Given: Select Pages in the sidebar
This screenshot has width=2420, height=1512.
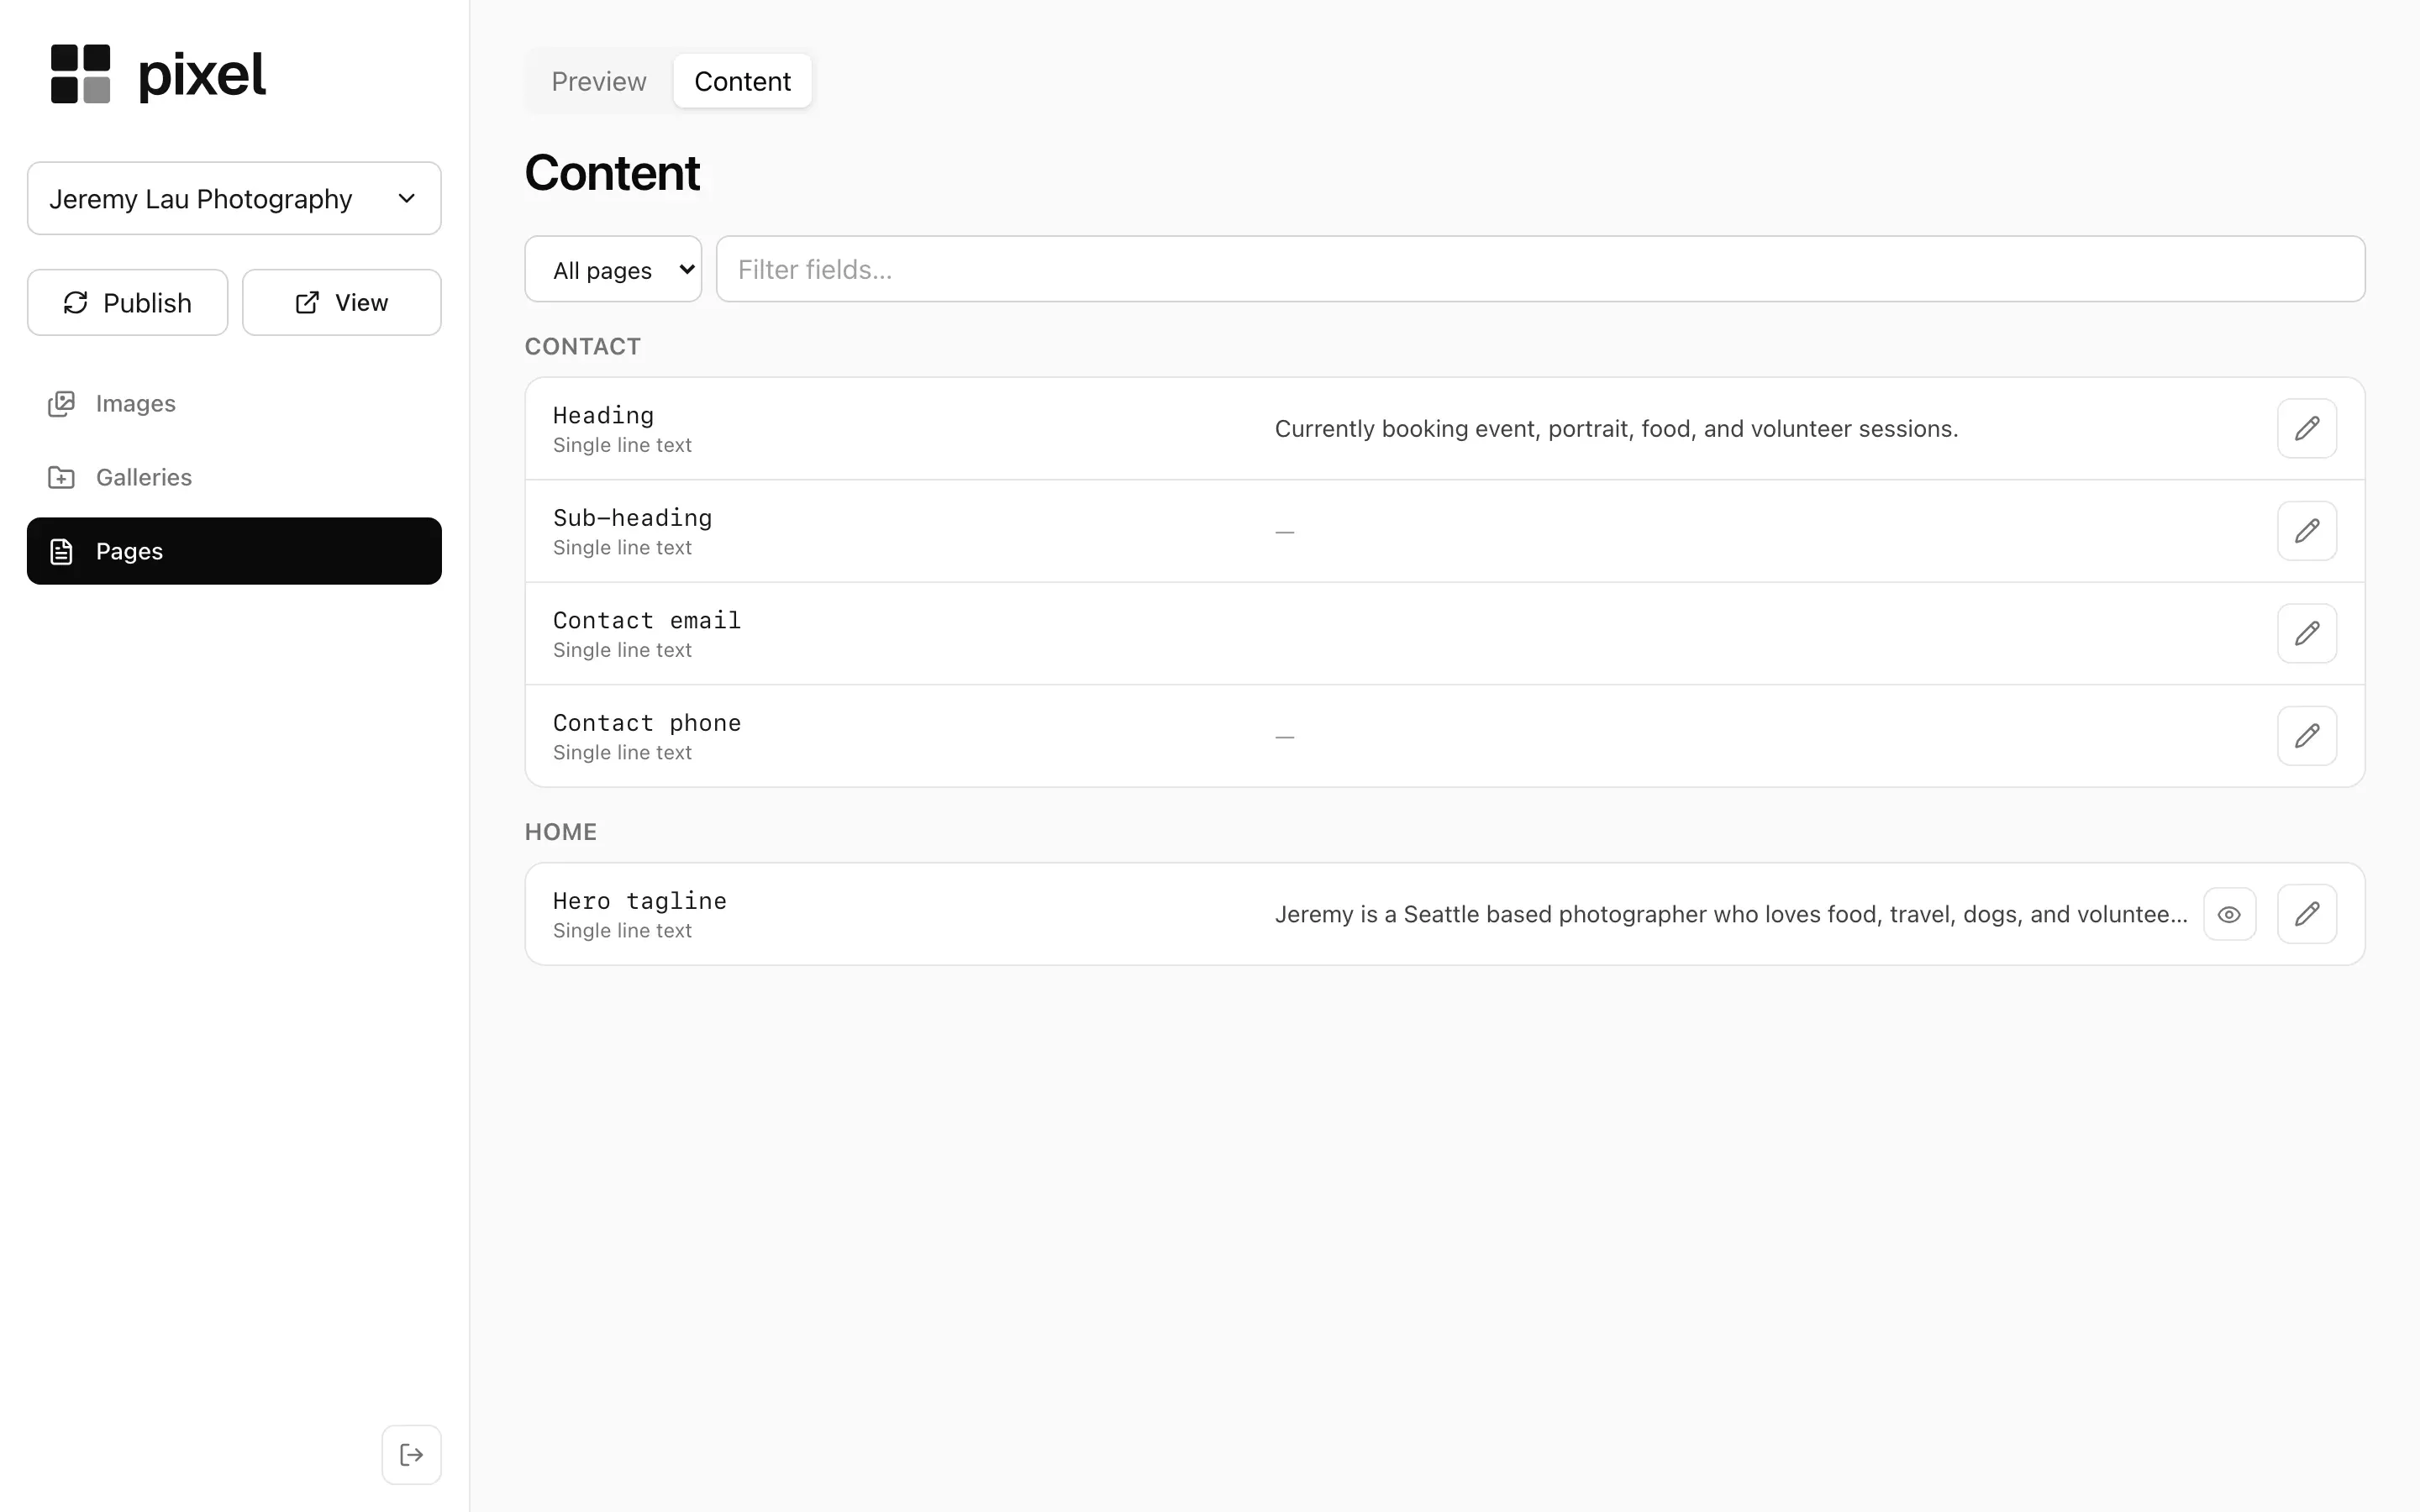Looking at the screenshot, I should click(234, 551).
